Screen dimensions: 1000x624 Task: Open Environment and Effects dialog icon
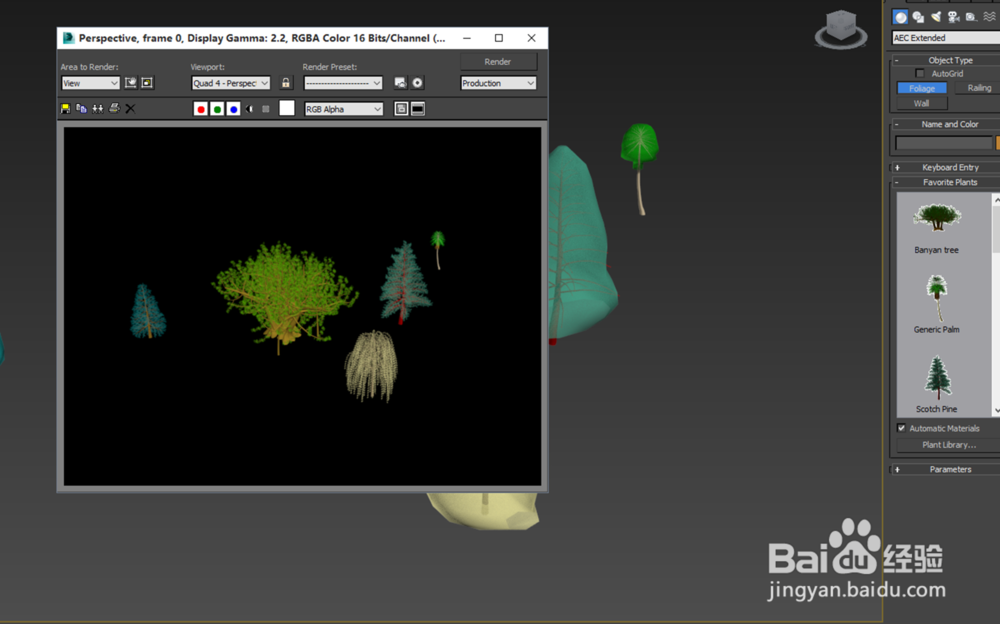coord(417,83)
